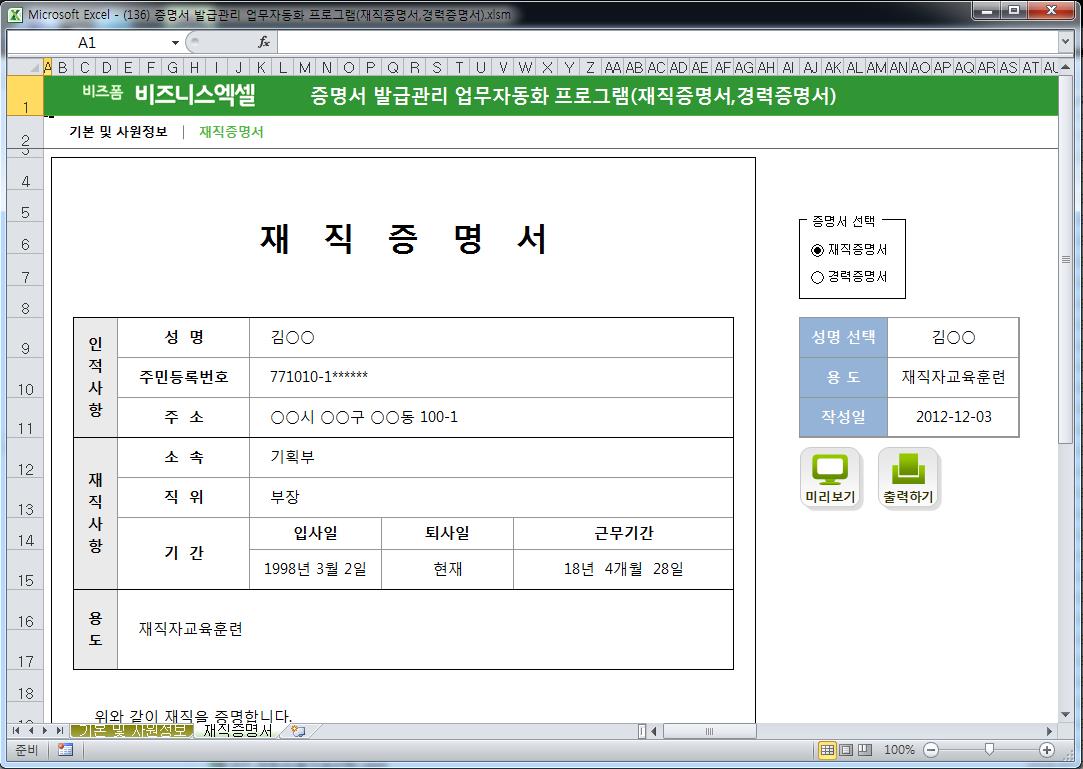This screenshot has height=769, width=1083.
Task: Click the zoom out minus icon
Action: coord(930,750)
